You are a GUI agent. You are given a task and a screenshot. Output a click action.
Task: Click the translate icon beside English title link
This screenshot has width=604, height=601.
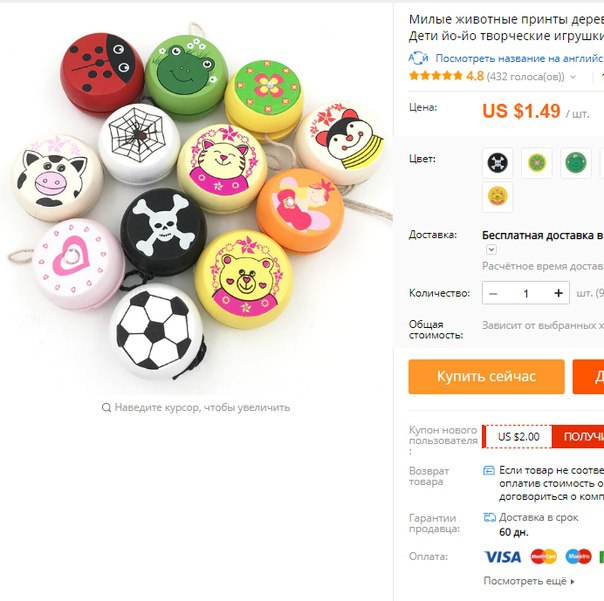[418, 58]
